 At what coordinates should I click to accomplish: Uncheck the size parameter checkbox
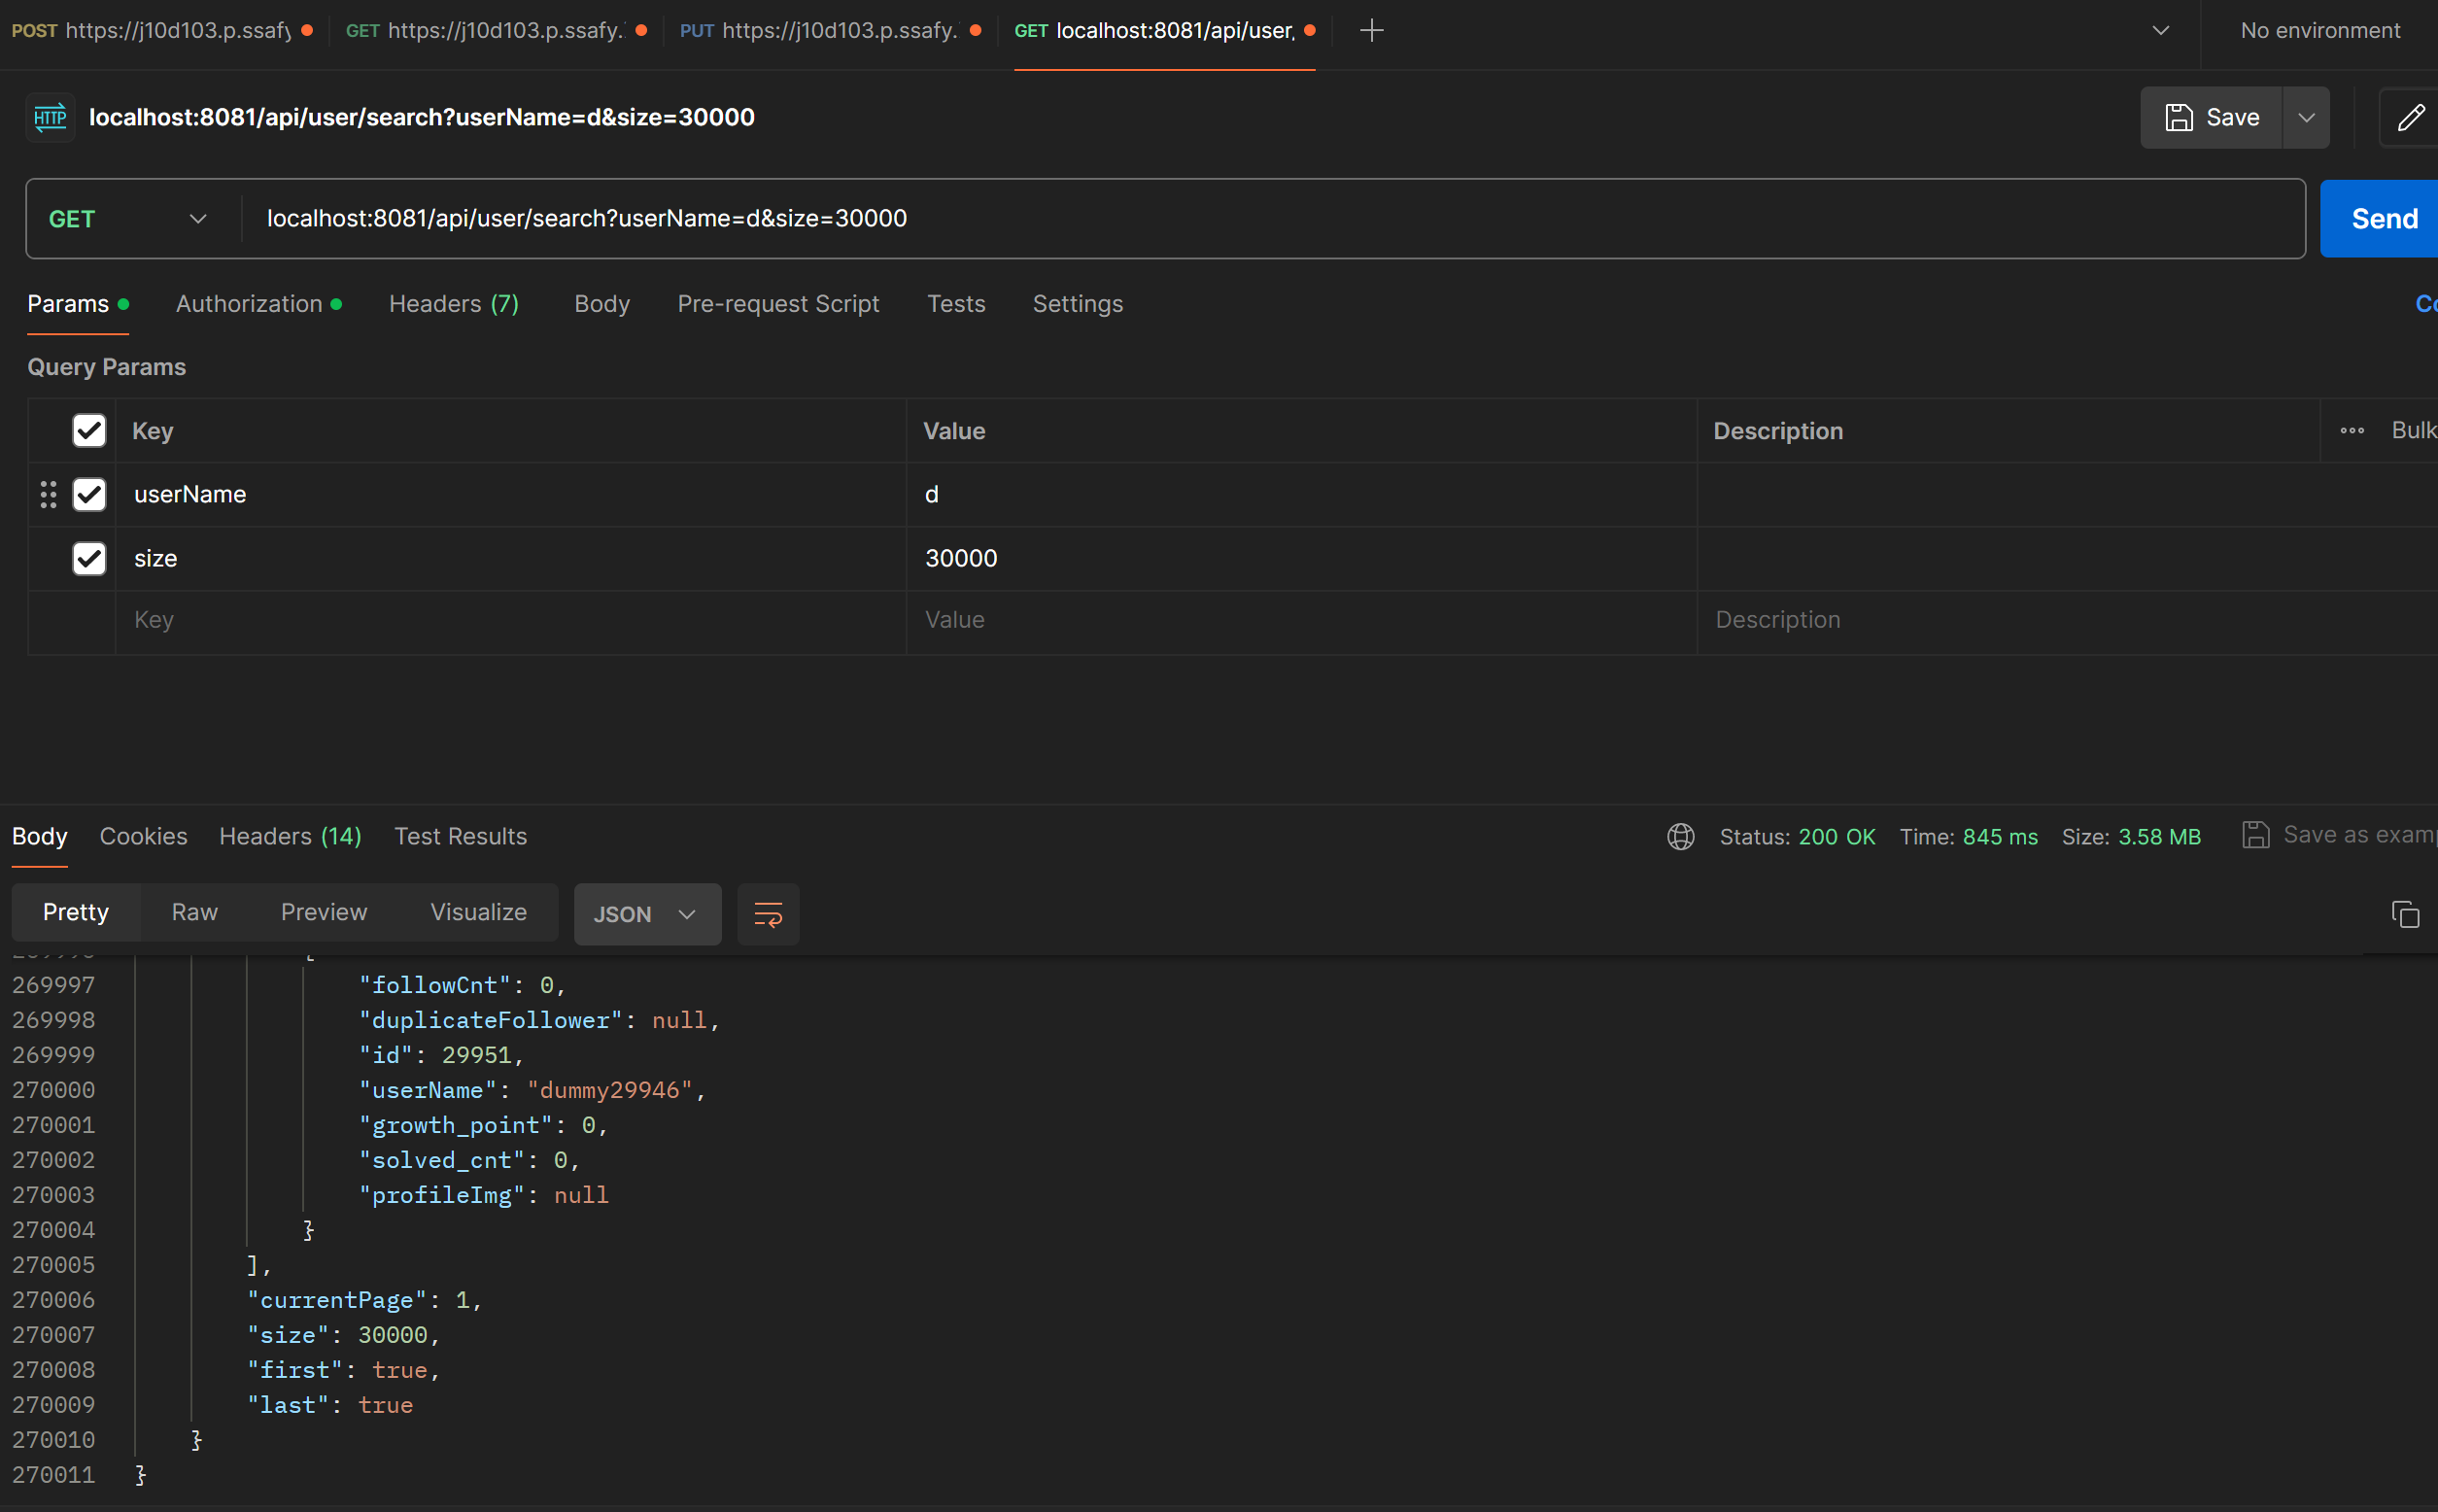[89, 558]
